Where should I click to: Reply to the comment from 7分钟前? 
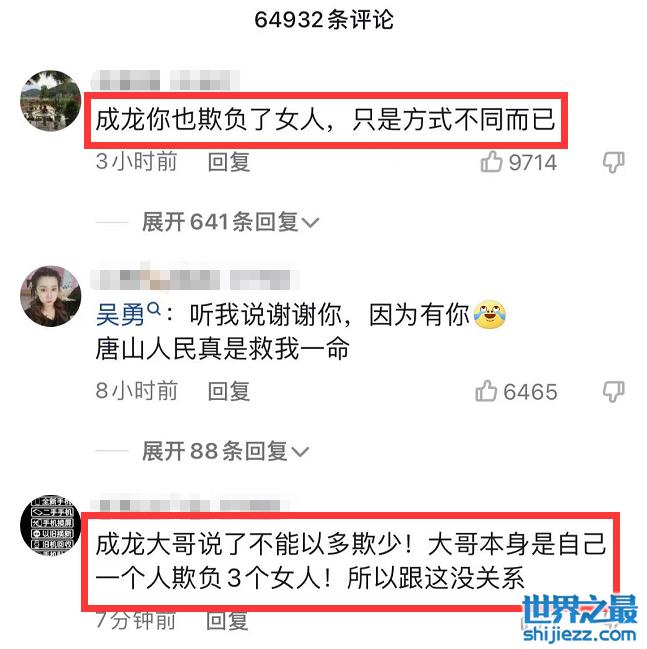point(227,620)
